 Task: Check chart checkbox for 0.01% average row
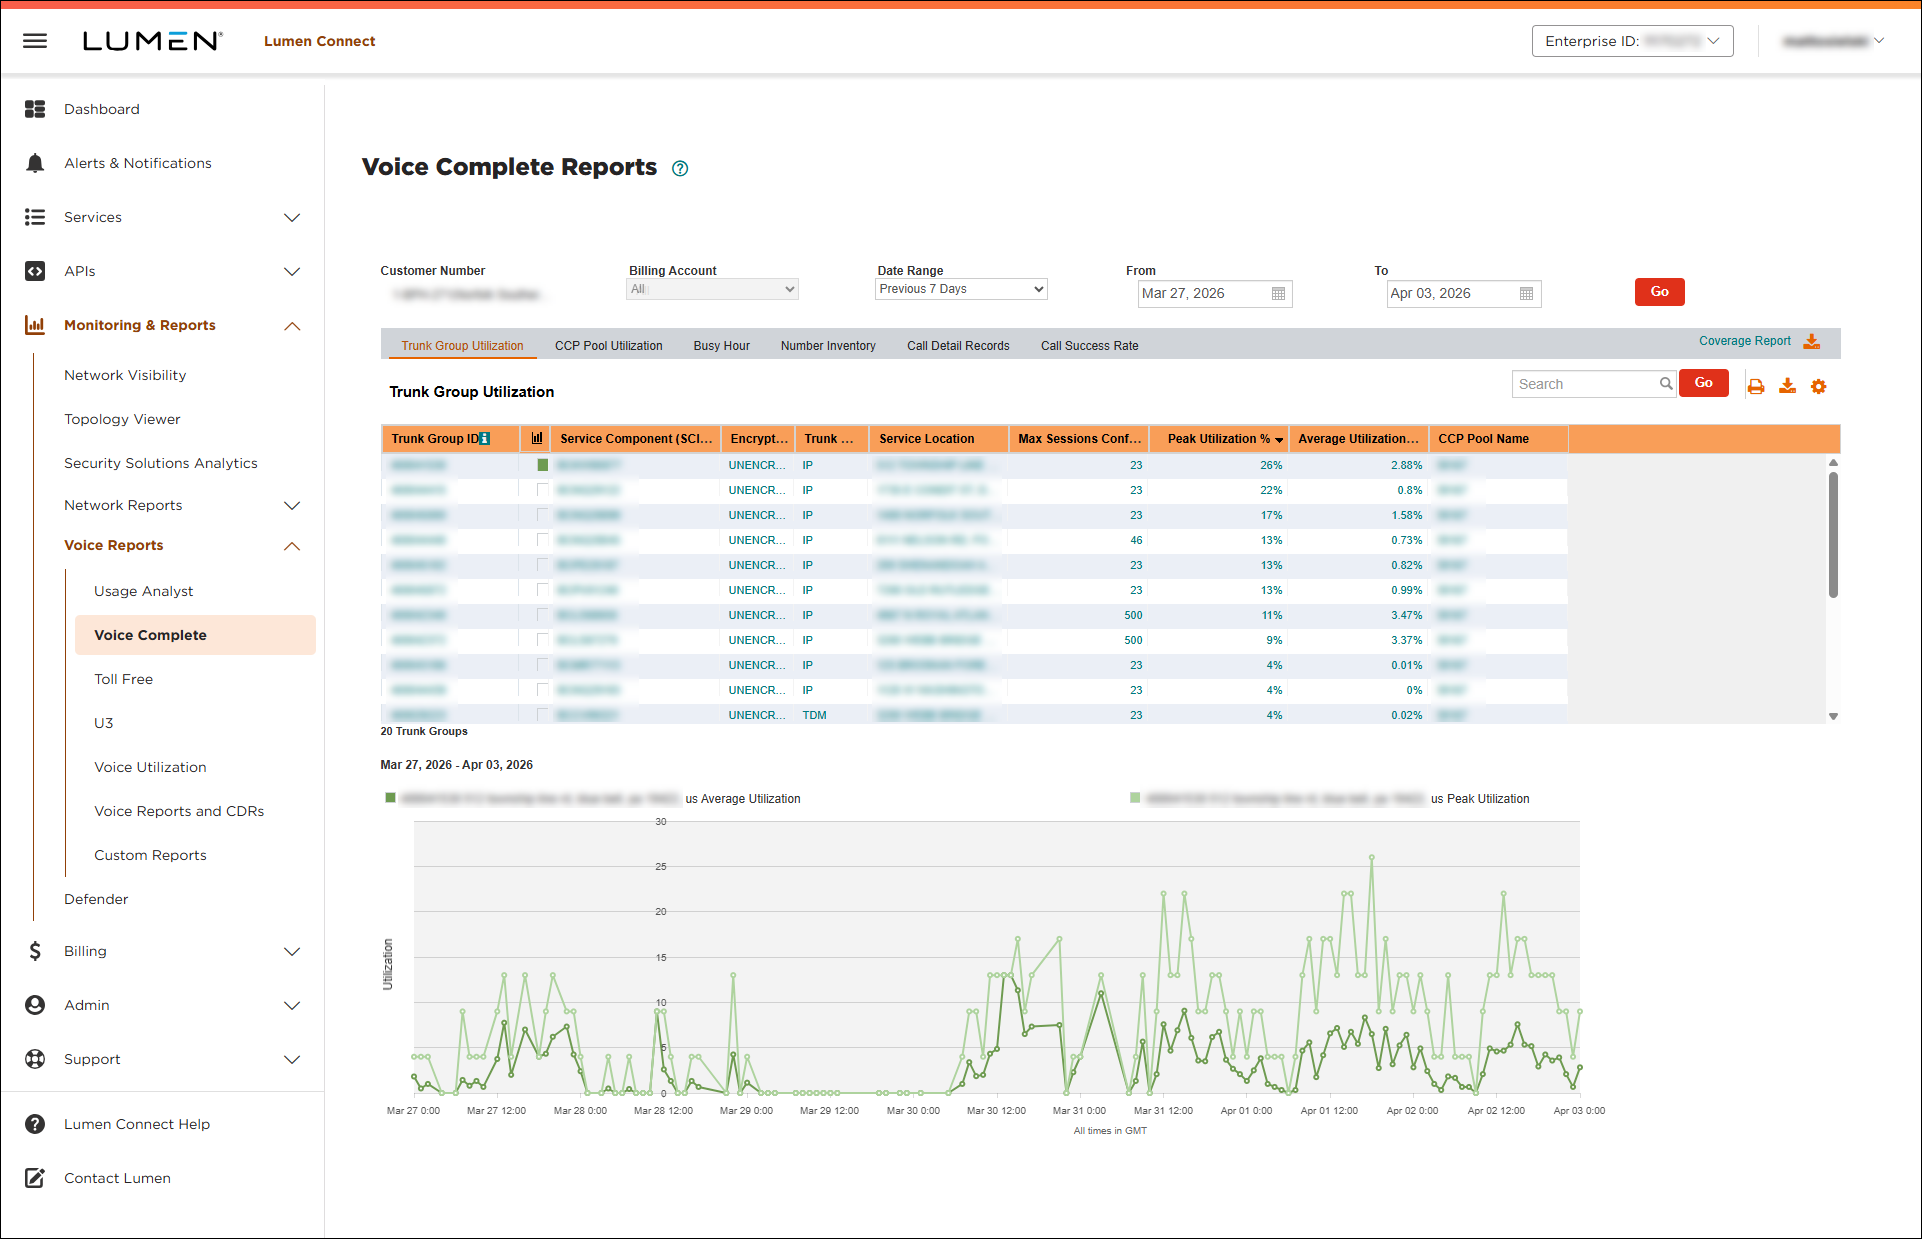[x=542, y=665]
